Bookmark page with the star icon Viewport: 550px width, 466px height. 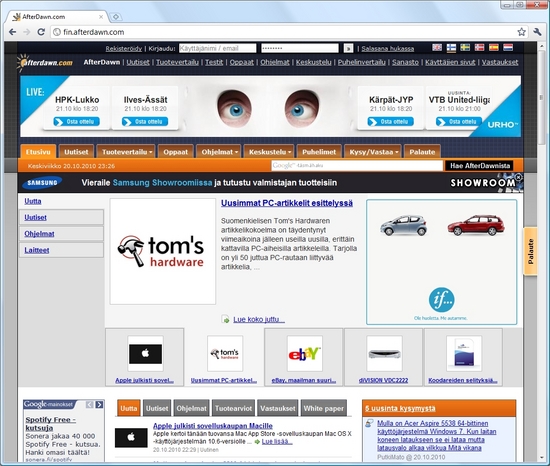[x=521, y=32]
